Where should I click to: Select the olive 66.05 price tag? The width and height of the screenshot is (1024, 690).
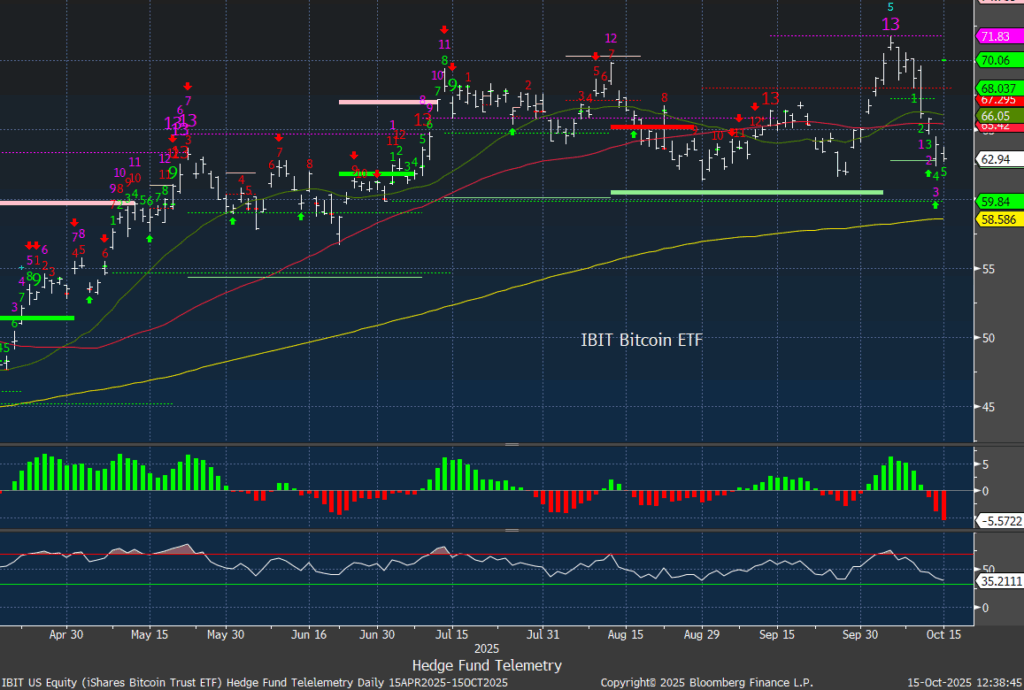[996, 116]
